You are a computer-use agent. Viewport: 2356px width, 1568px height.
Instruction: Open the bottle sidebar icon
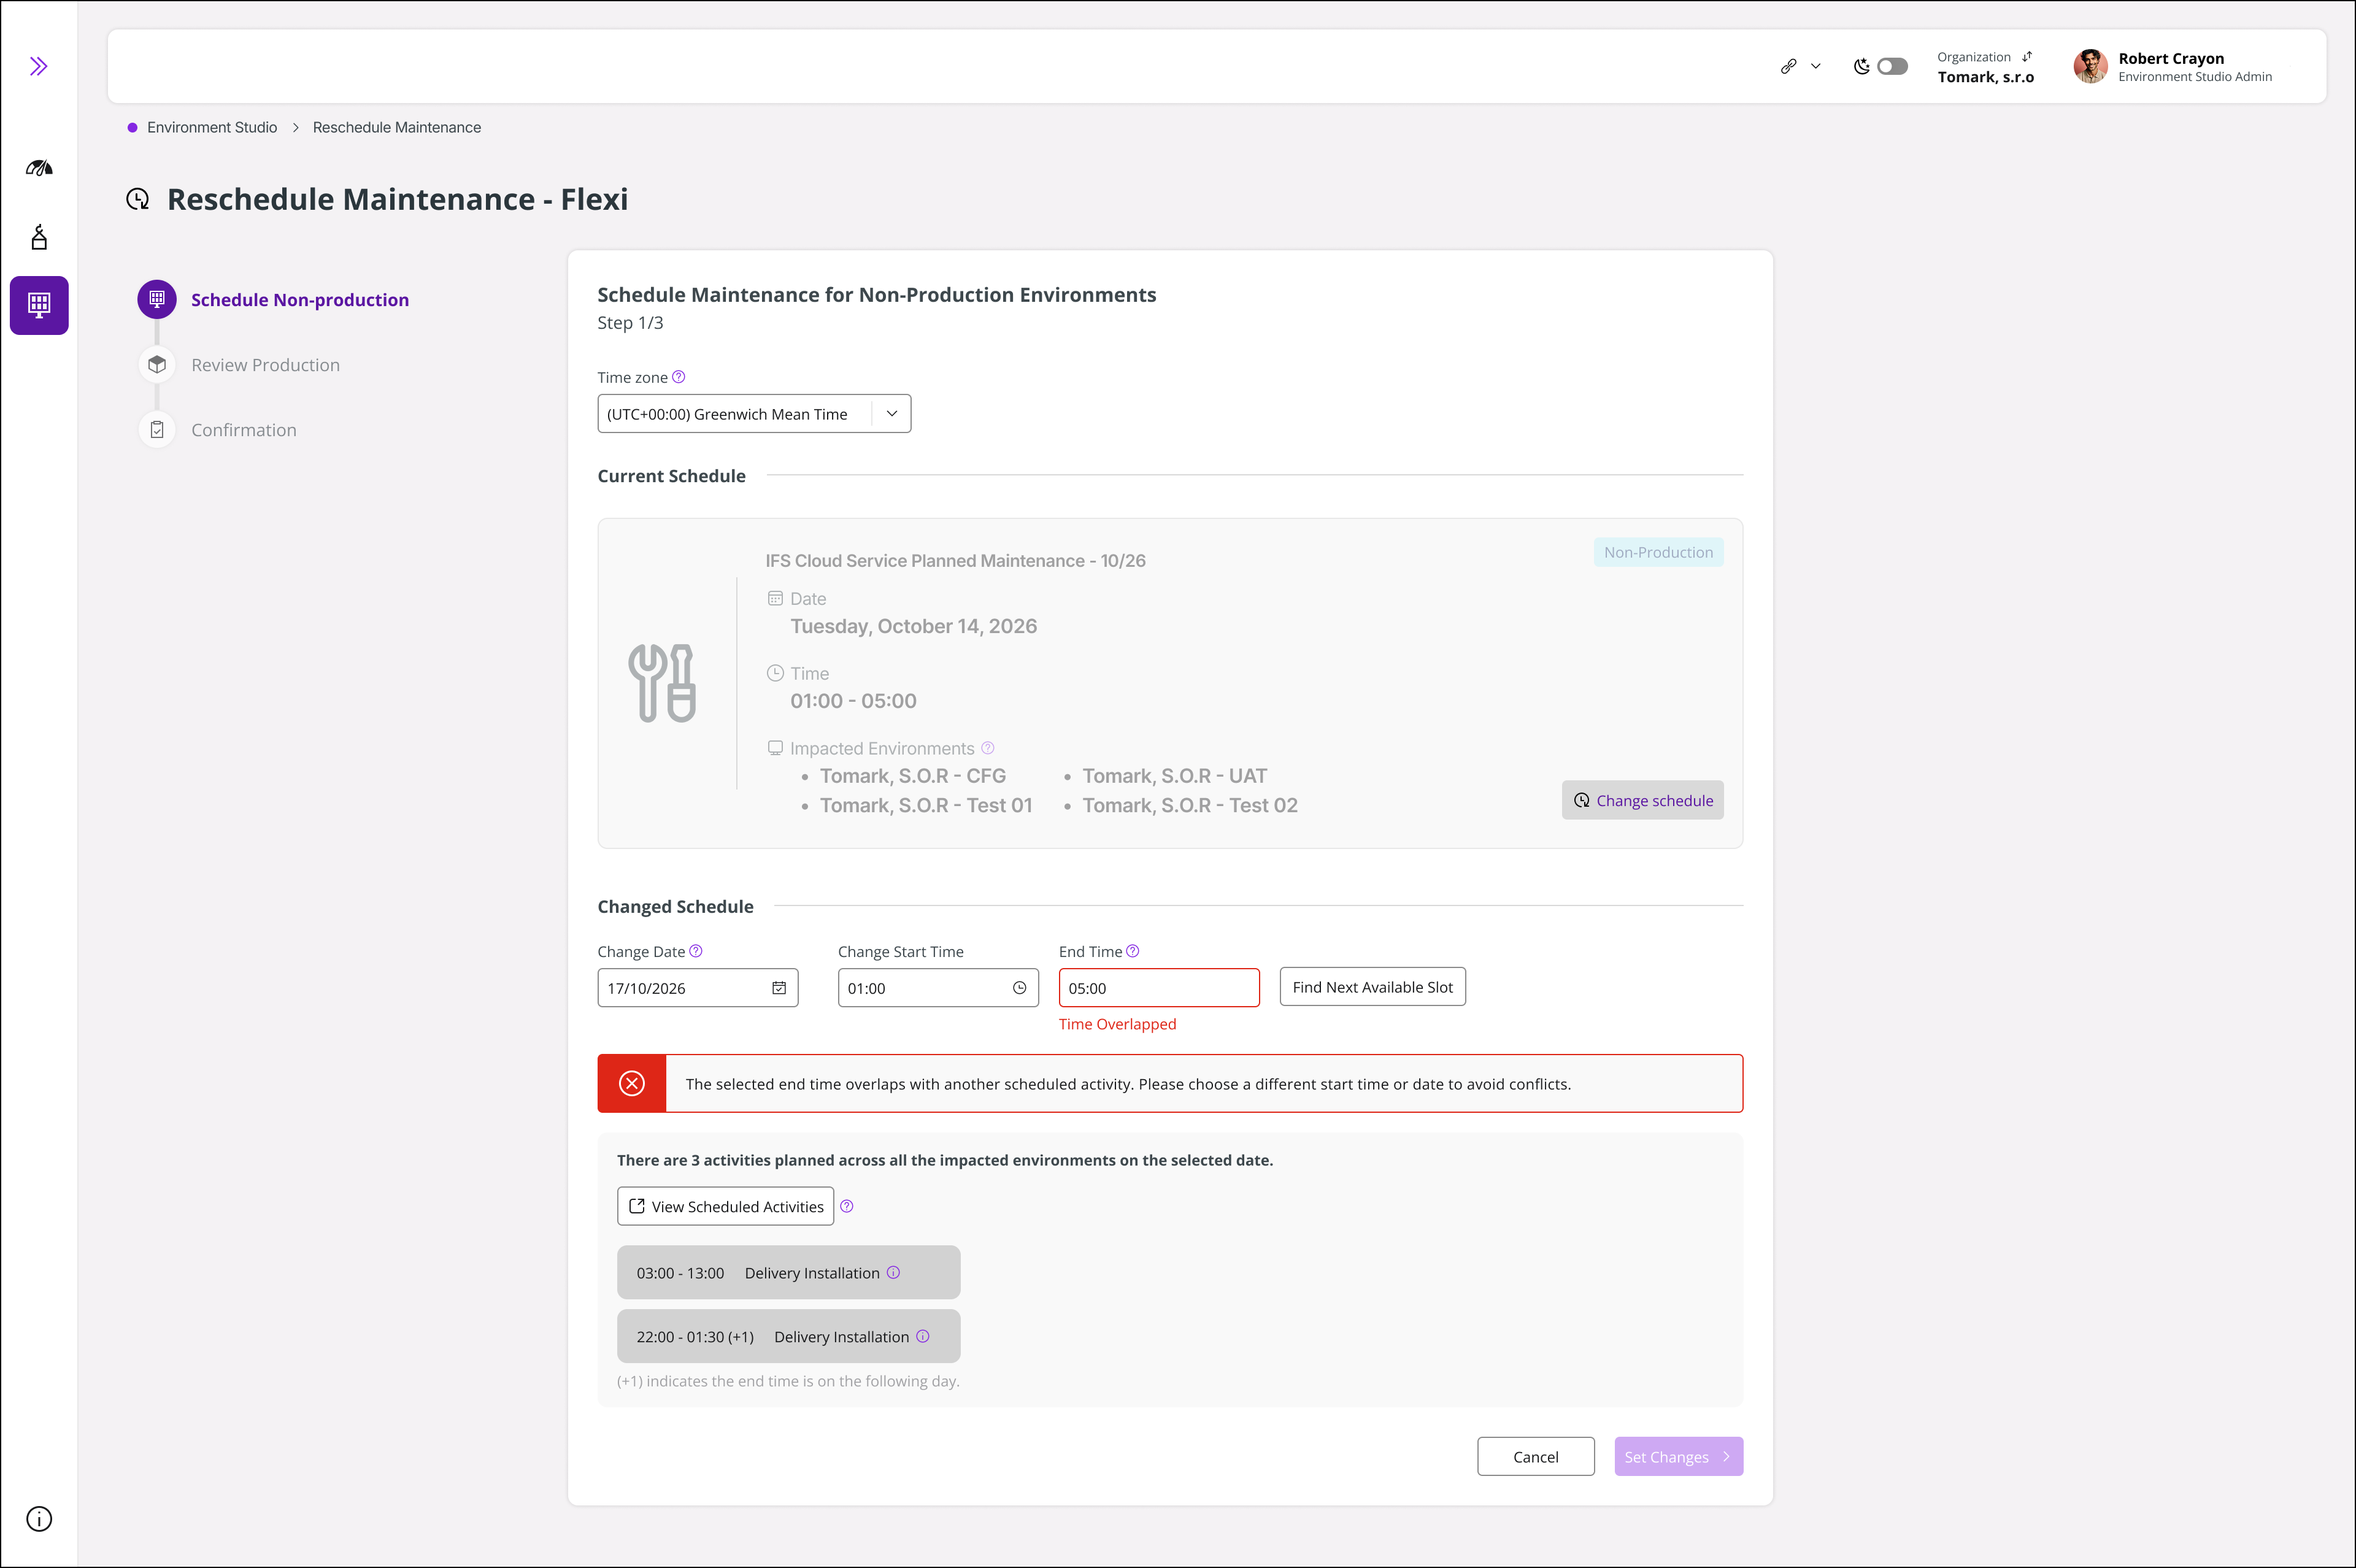[x=39, y=237]
